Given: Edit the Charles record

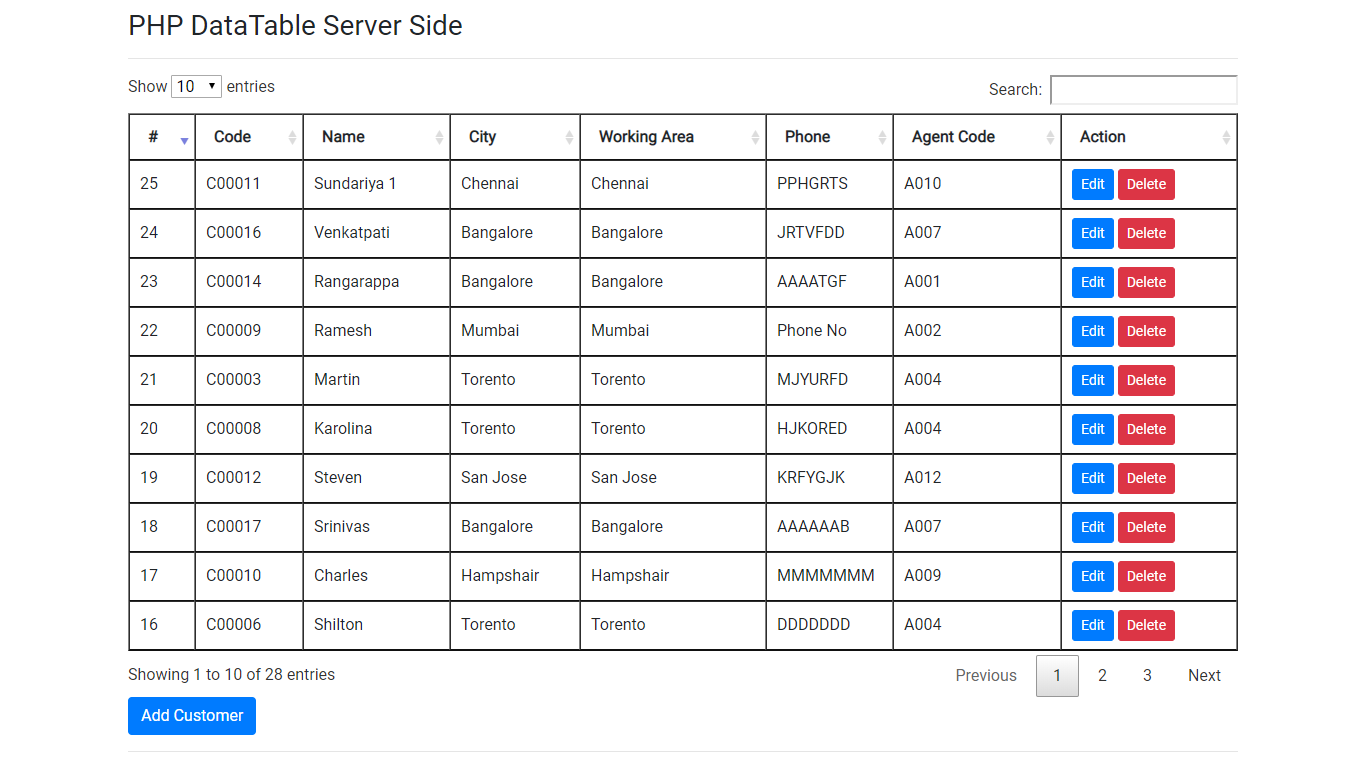Looking at the screenshot, I should click(1092, 576).
